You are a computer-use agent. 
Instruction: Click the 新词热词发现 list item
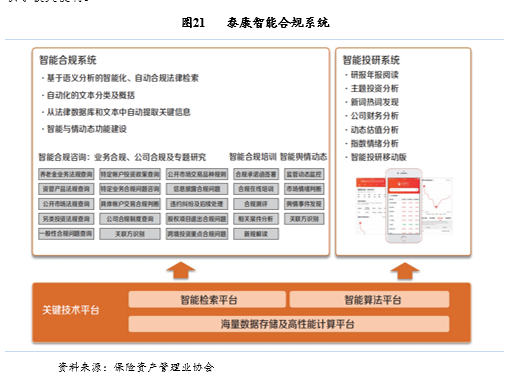[x=372, y=102]
